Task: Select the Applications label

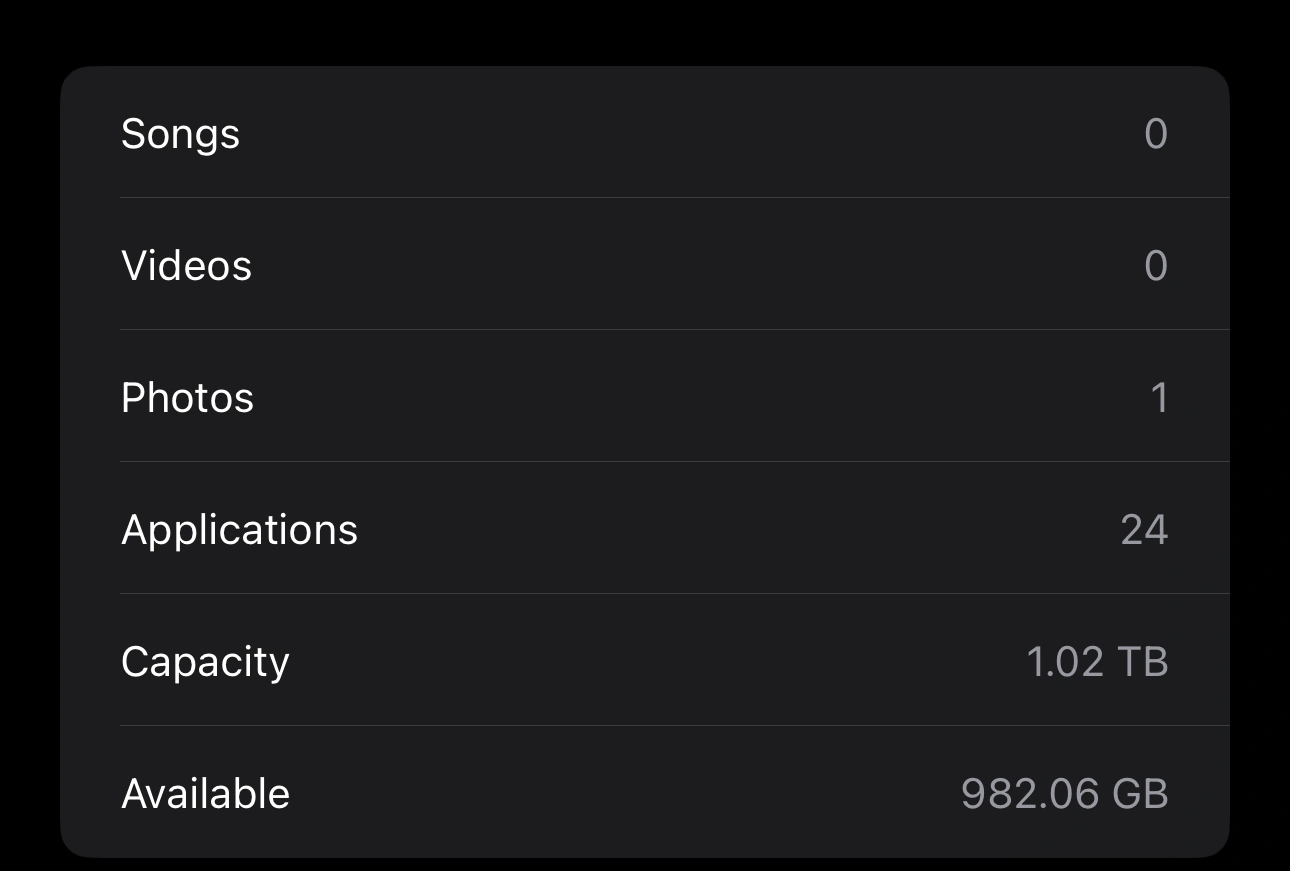Action: pos(239,530)
